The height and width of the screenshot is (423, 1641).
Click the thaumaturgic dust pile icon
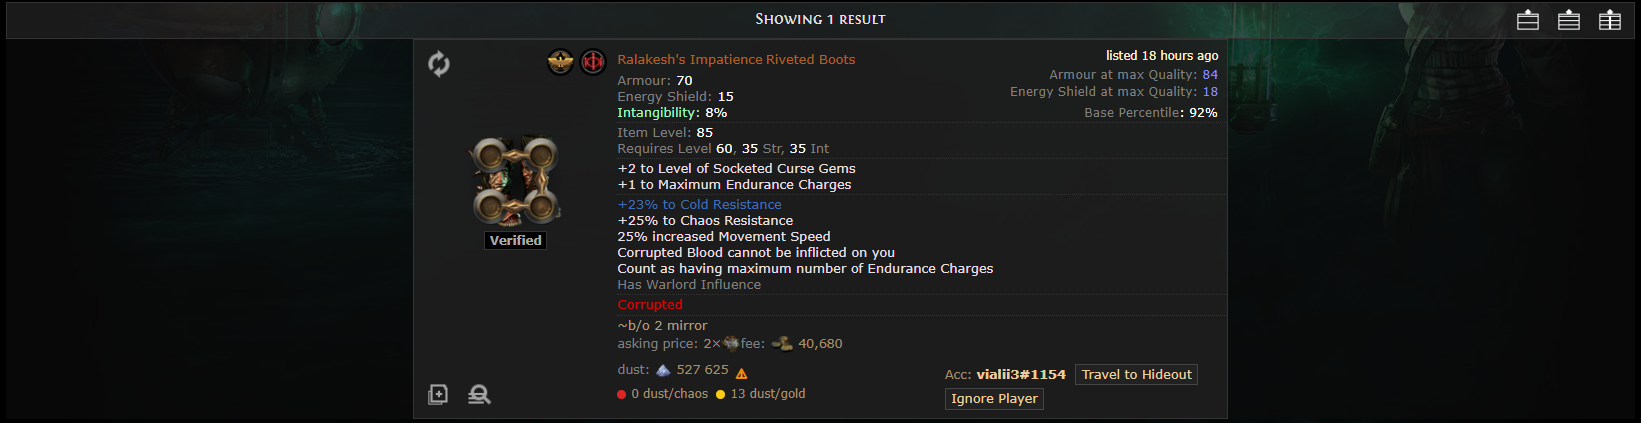tap(663, 370)
